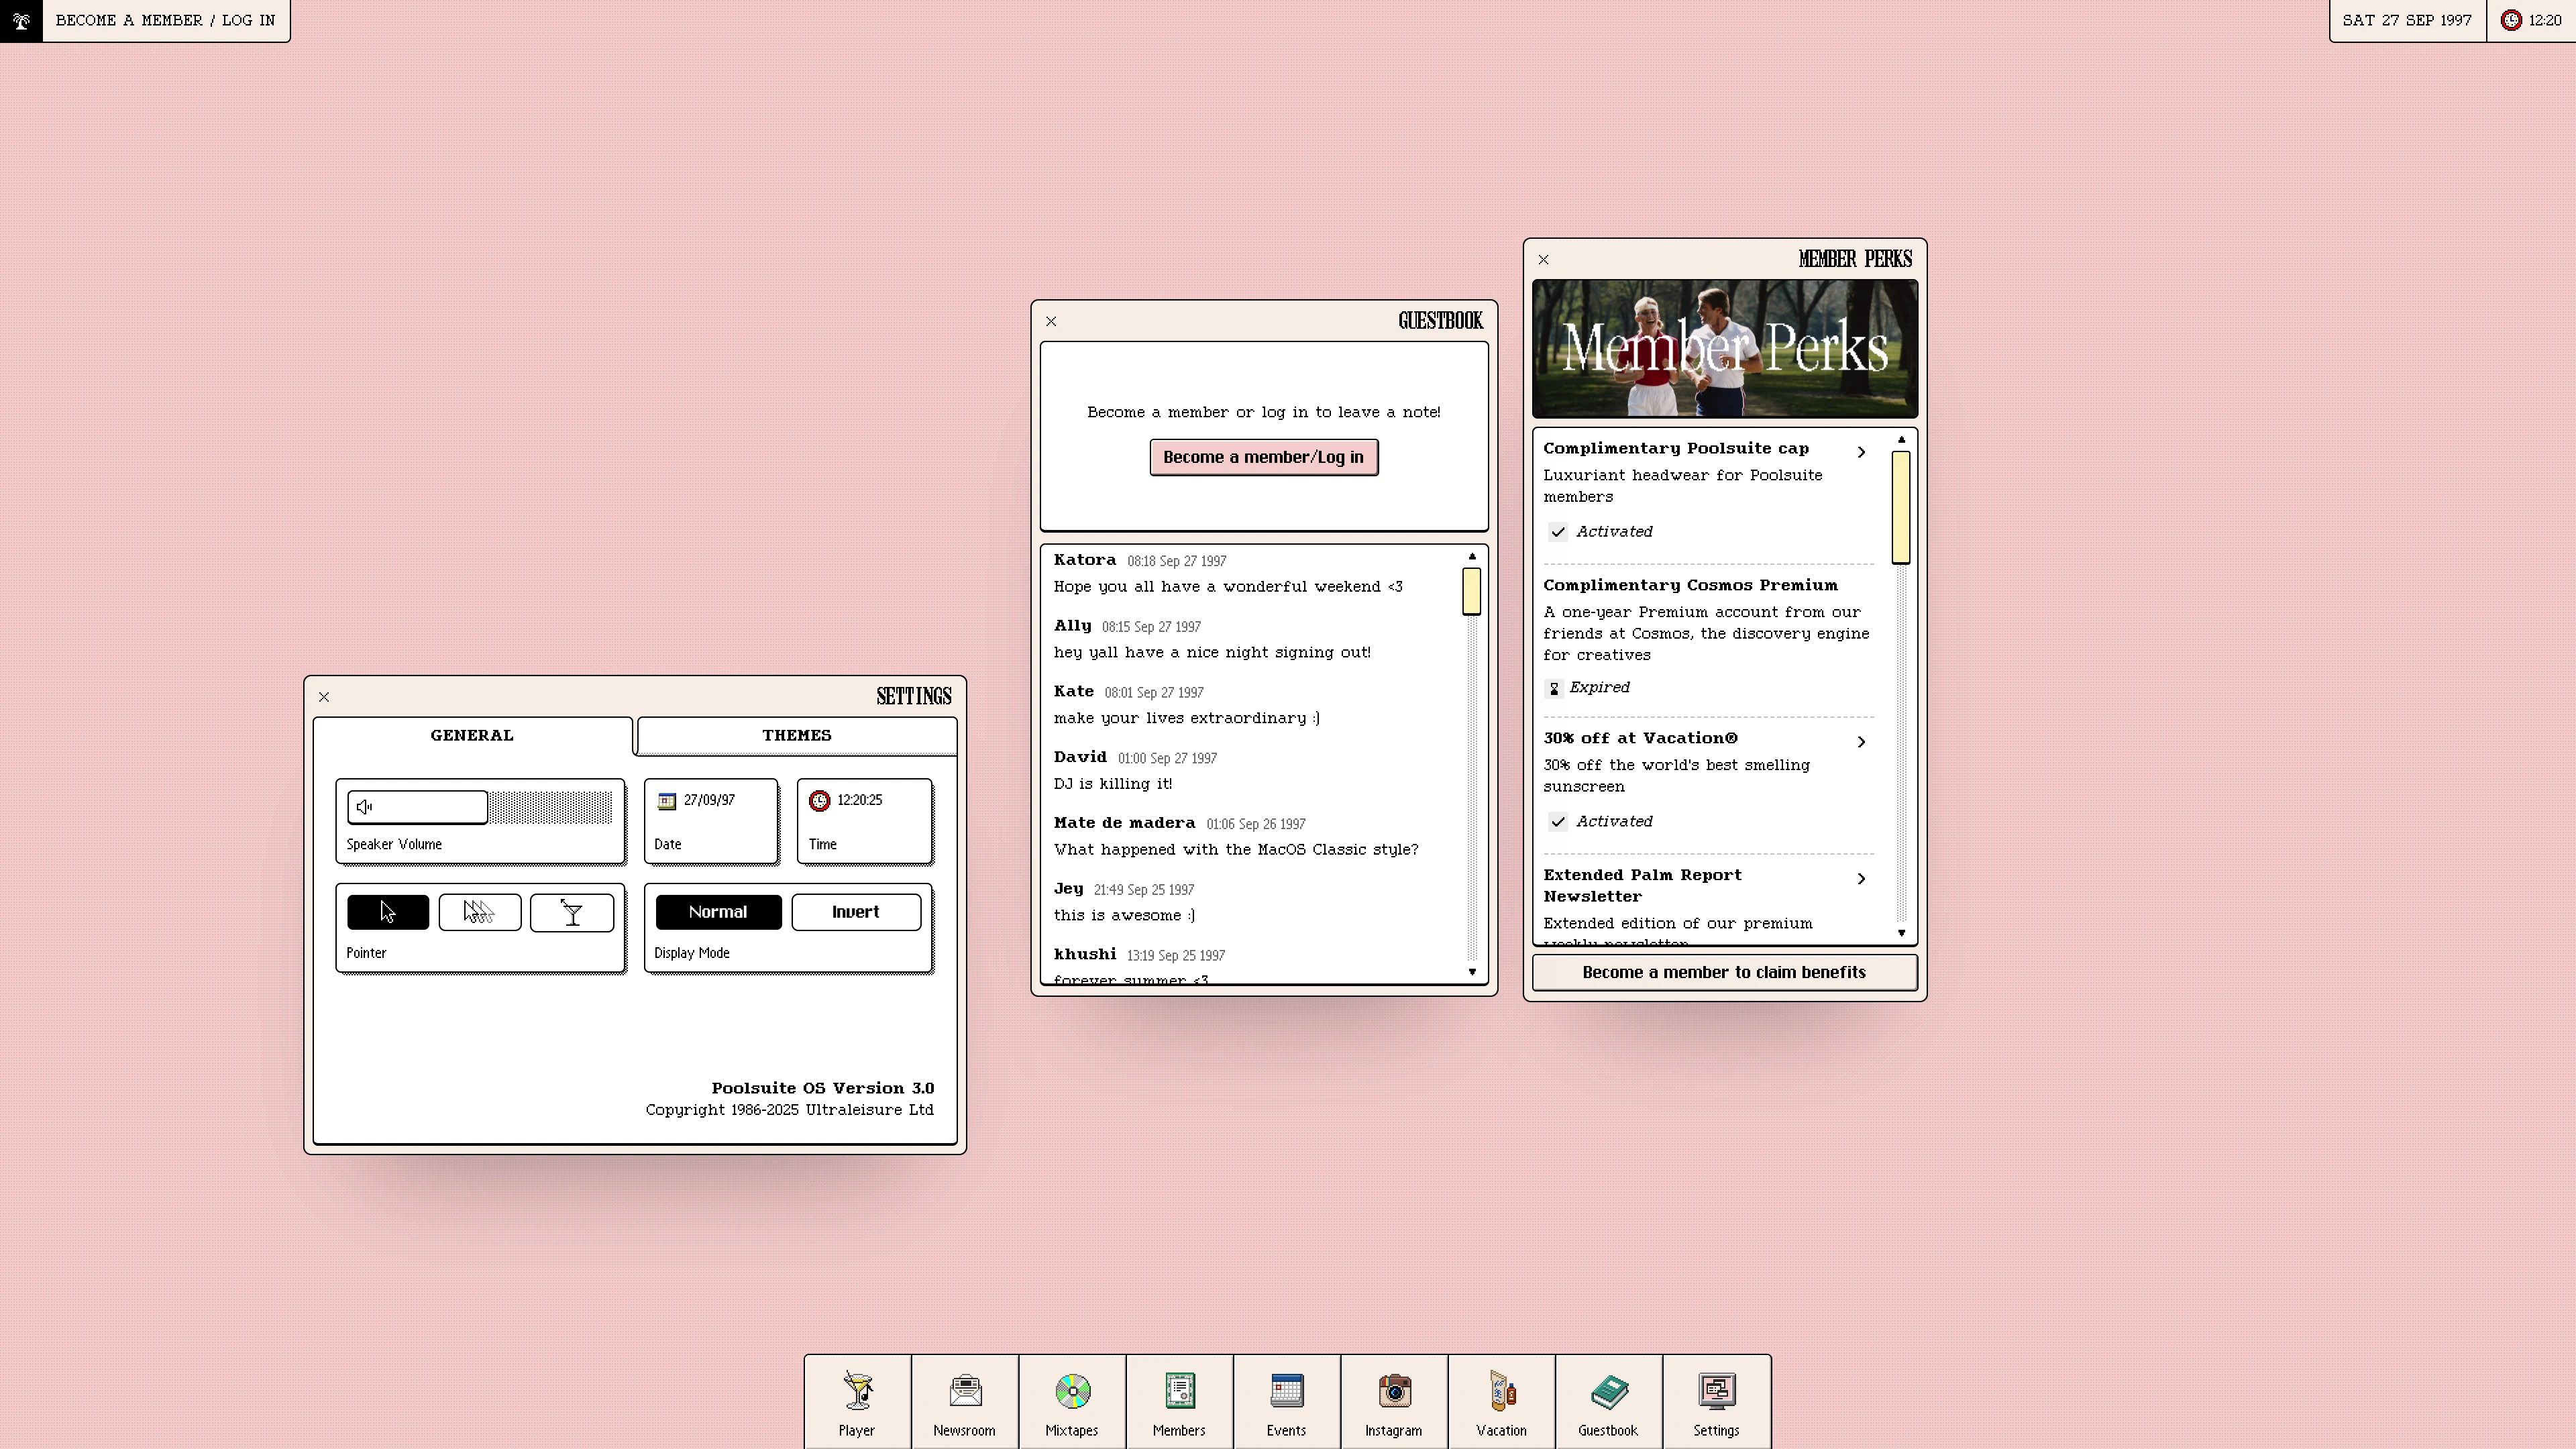Click the Guestbook scroll down arrow
The image size is (2576, 1449).
point(1471,972)
